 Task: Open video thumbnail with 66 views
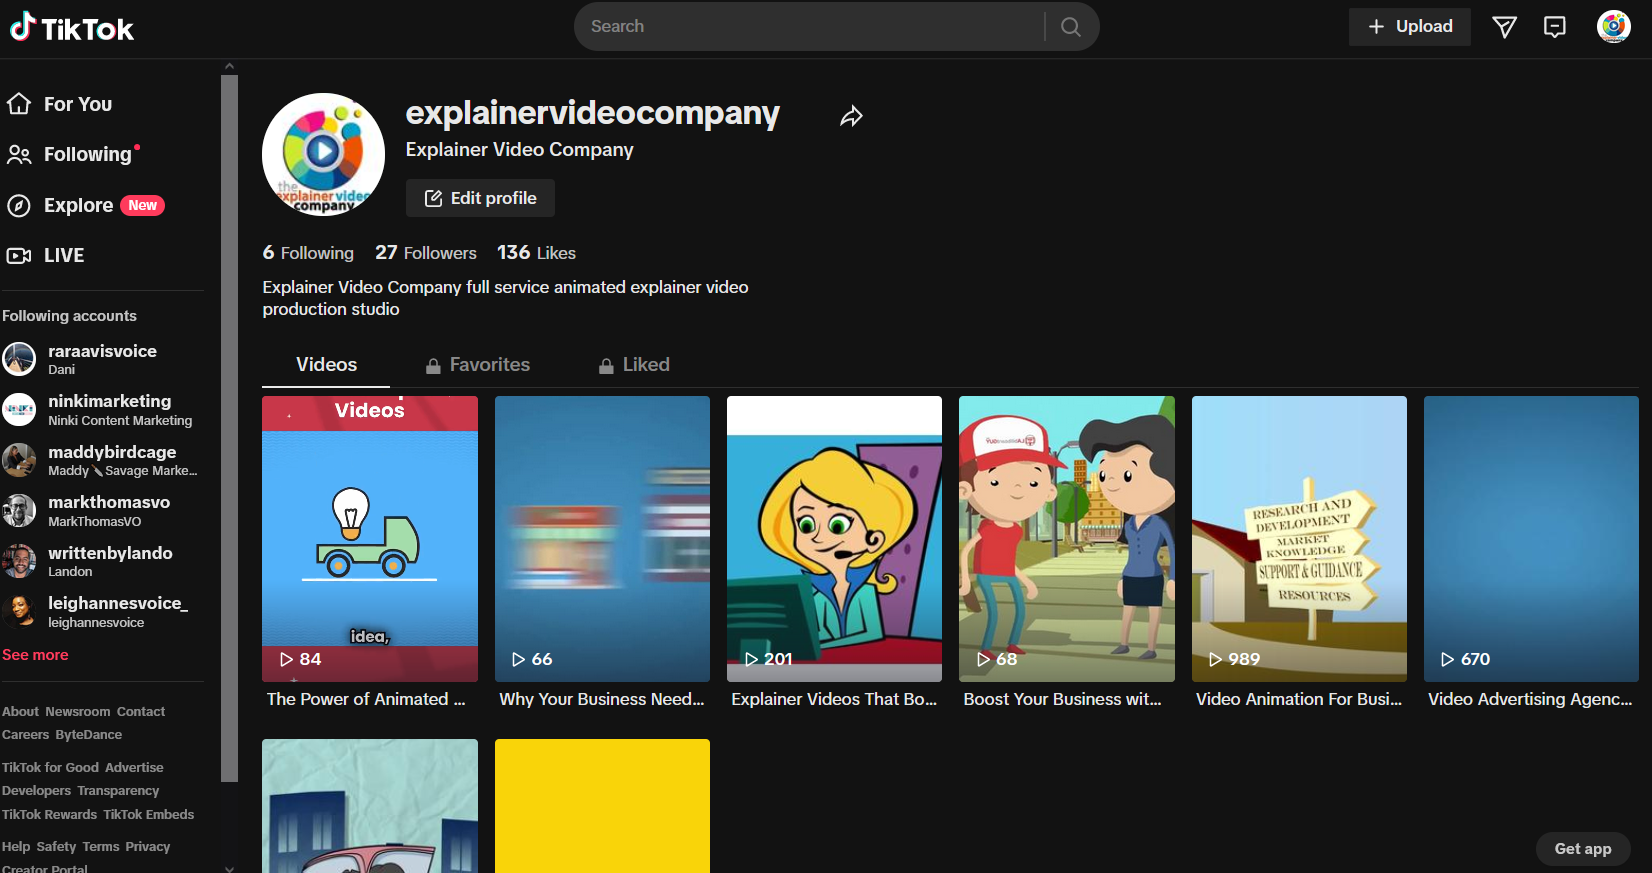602,539
